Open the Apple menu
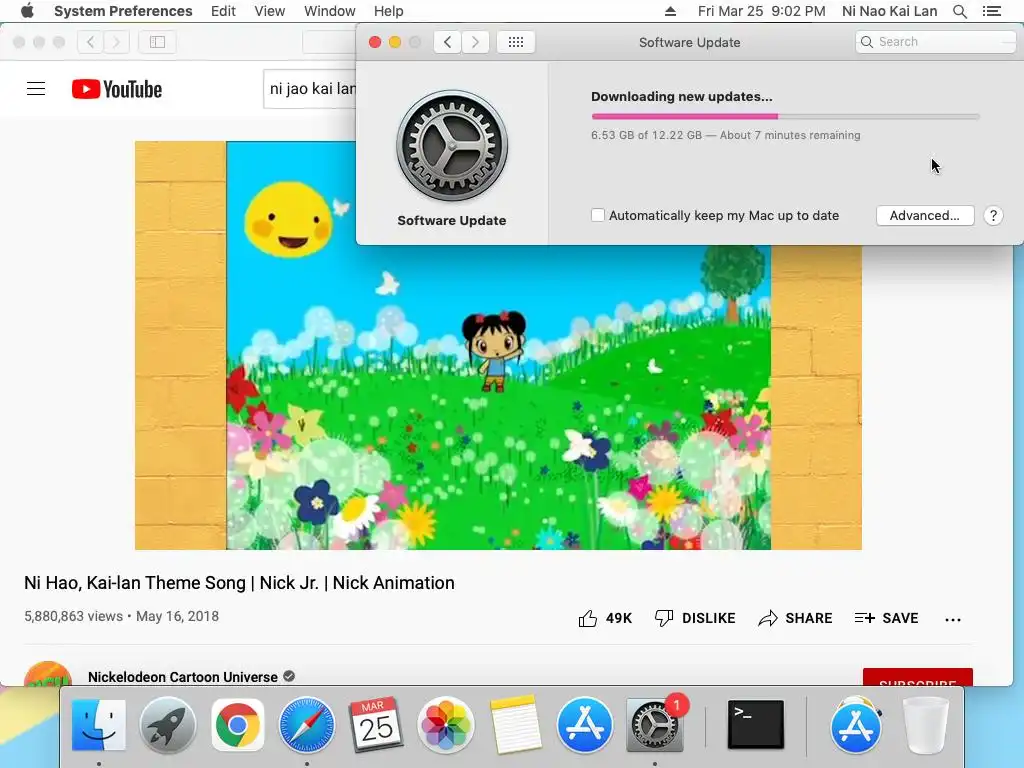 27,11
